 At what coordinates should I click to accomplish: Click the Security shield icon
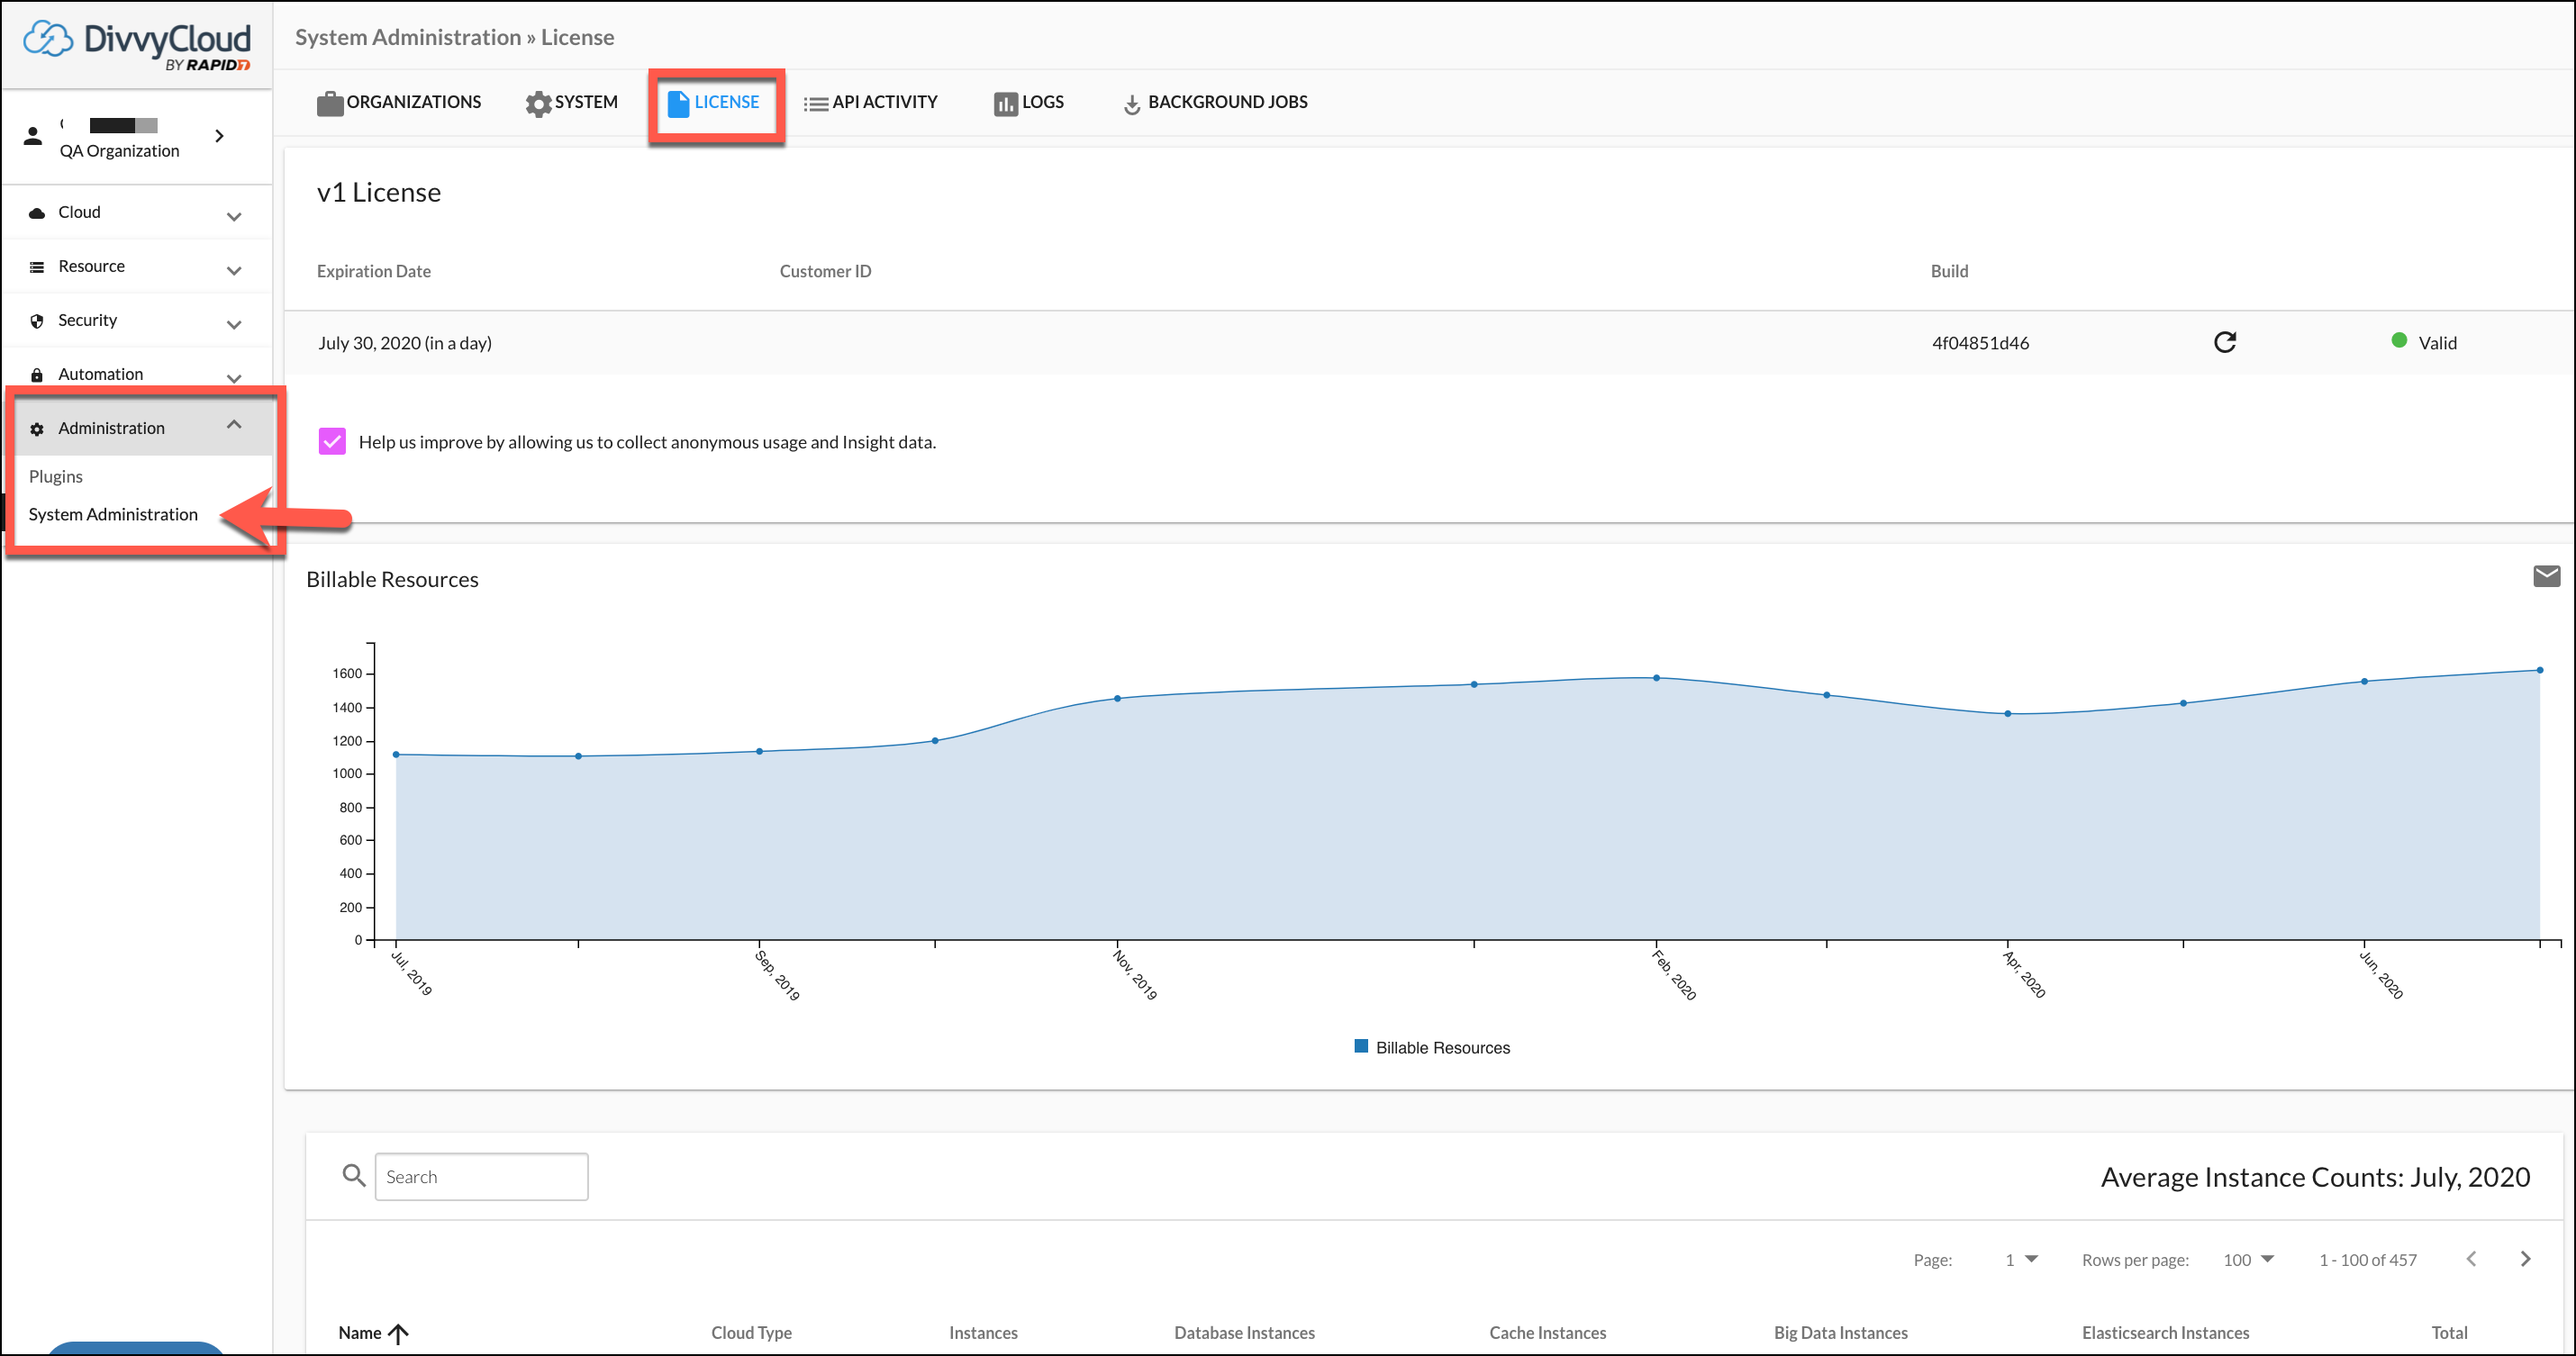point(37,321)
